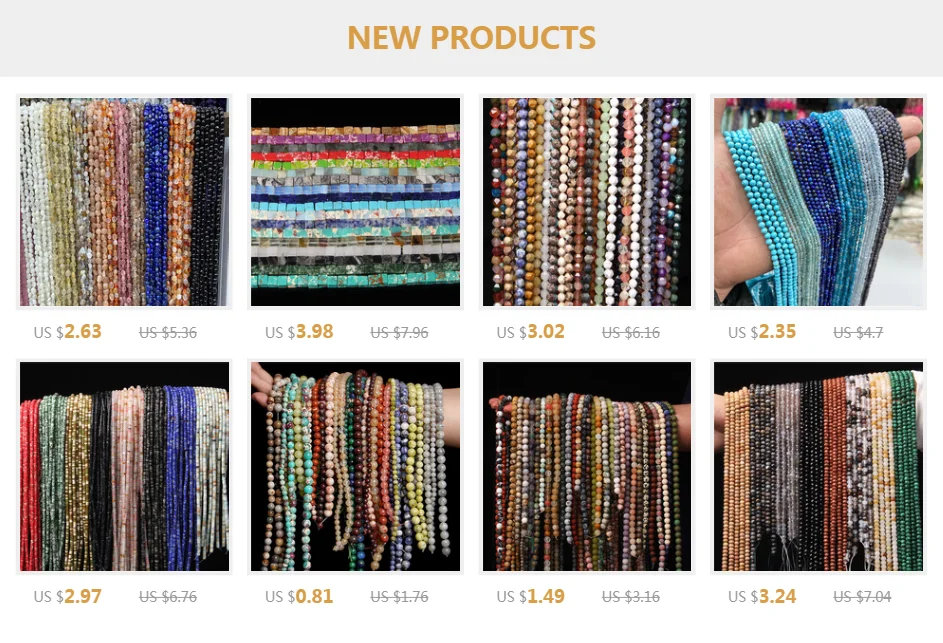The height and width of the screenshot is (643, 943).
Task: Click the crossed-out US $7.04 original price
Action: pyautogui.click(x=862, y=597)
